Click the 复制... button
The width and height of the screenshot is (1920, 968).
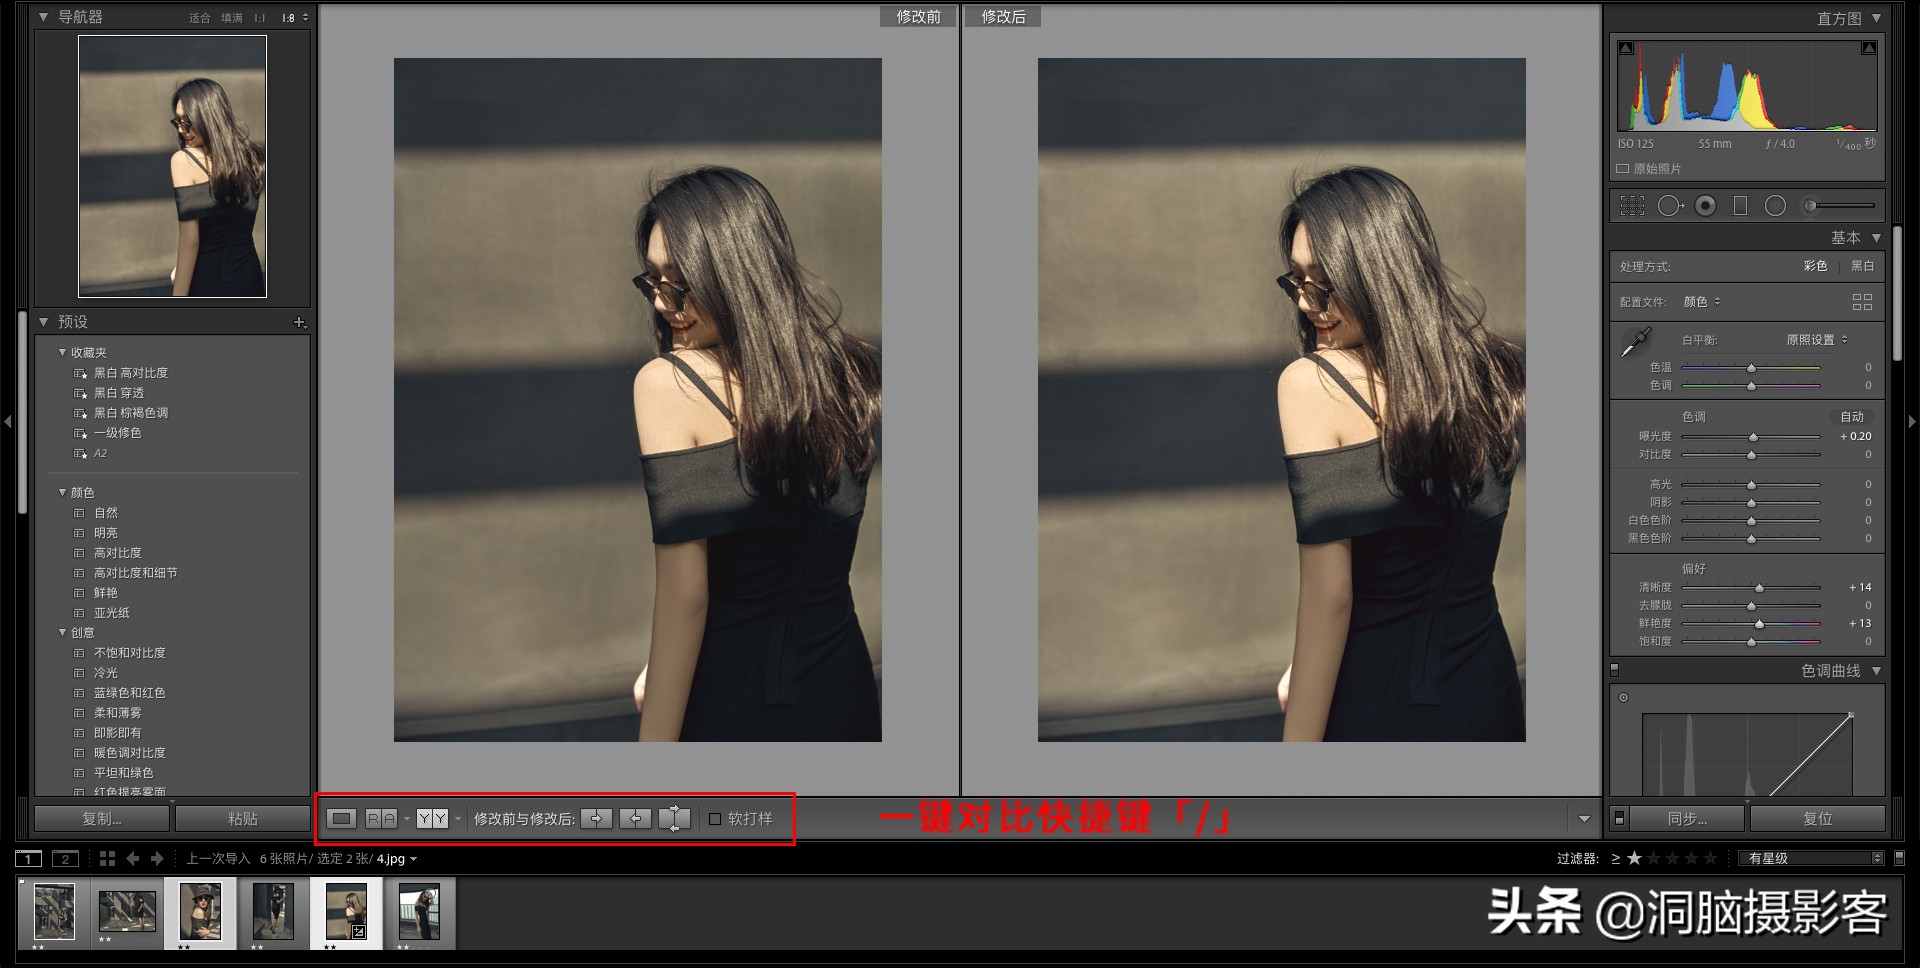click(x=102, y=819)
